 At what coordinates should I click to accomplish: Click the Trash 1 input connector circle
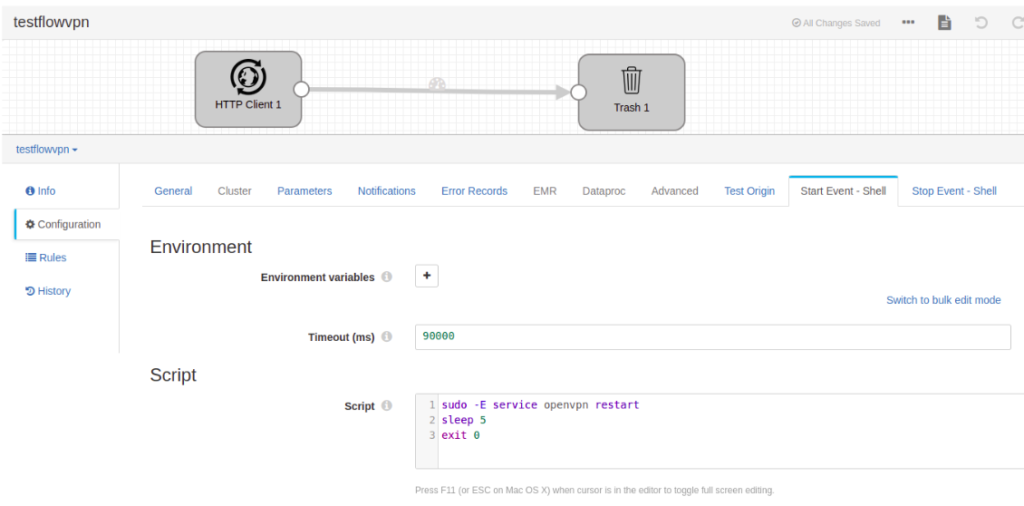pyautogui.click(x=578, y=92)
